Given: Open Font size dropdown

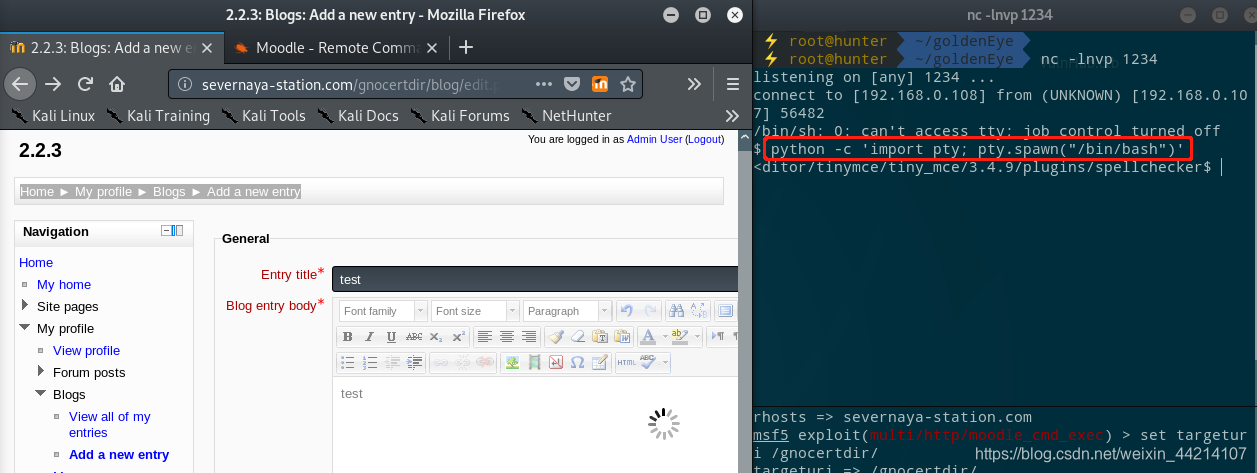Looking at the screenshot, I should pyautogui.click(x=475, y=311).
